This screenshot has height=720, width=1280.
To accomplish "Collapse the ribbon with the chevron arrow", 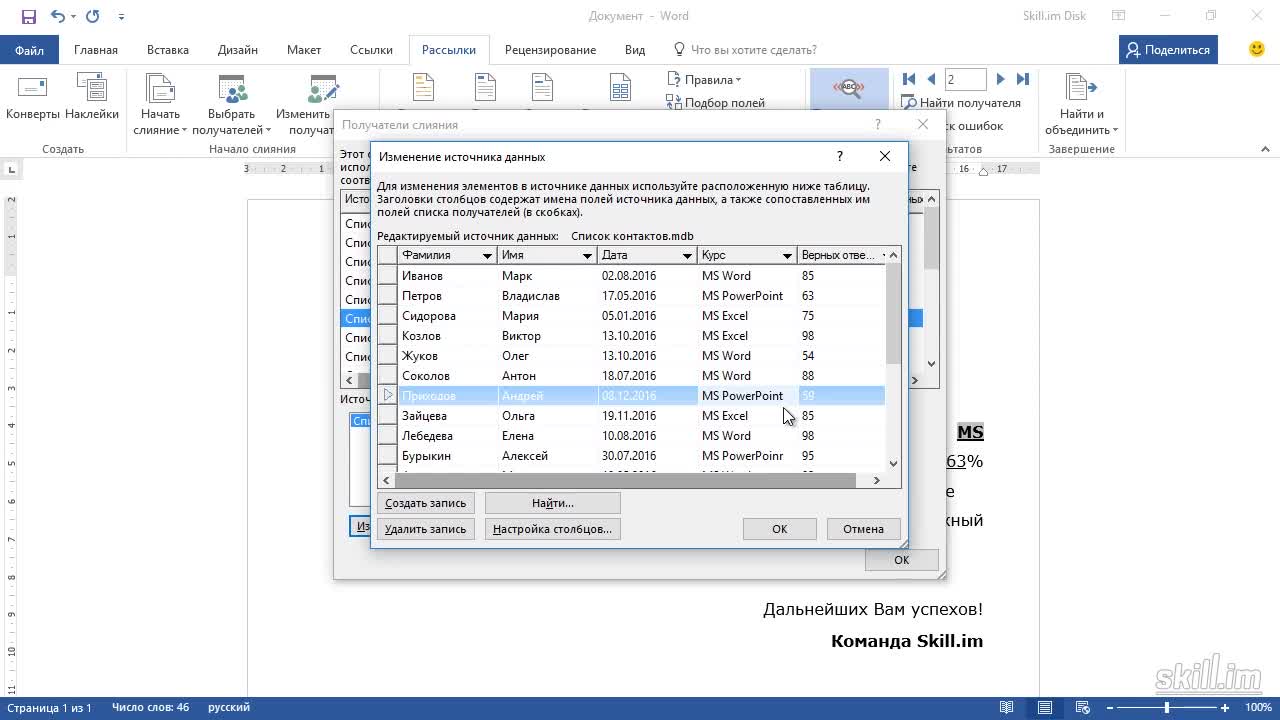I will click(x=1265, y=150).
